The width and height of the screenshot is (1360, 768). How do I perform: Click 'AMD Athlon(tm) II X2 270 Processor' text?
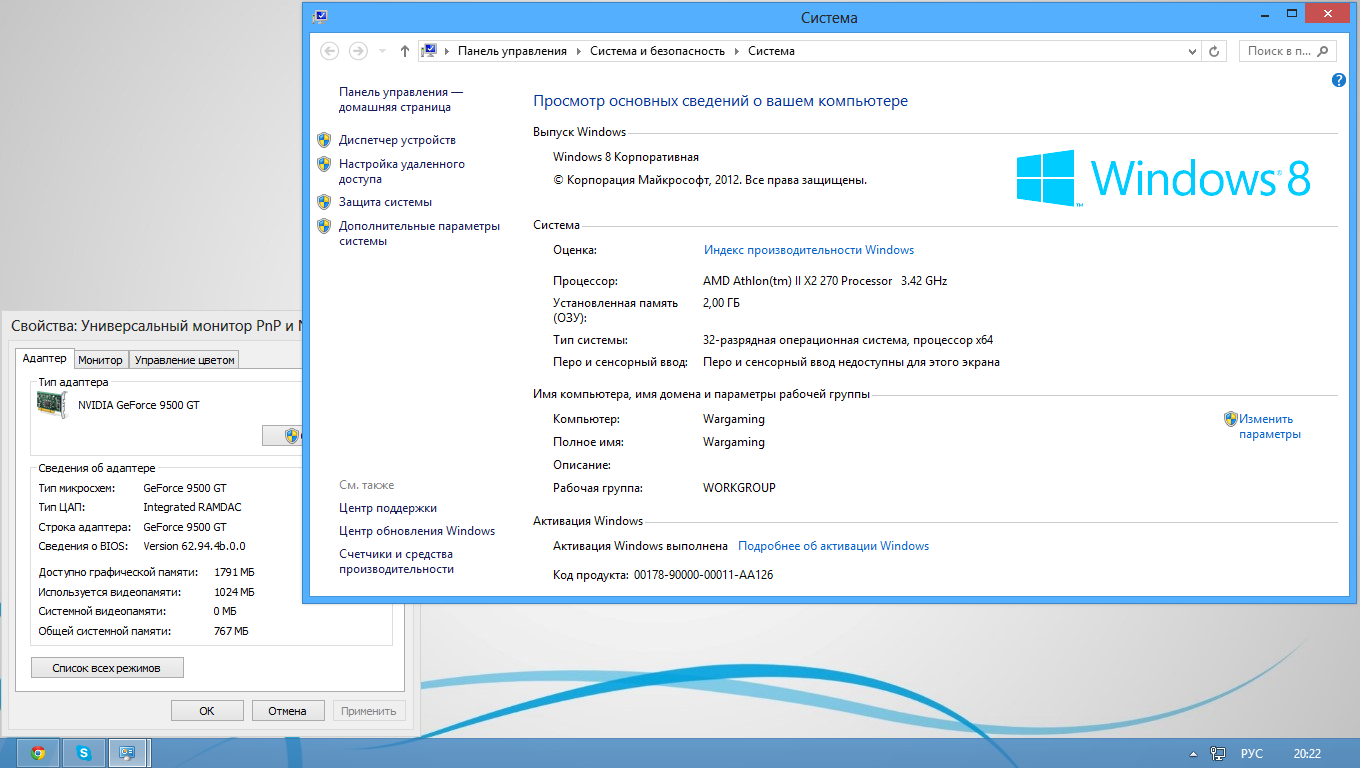click(x=797, y=281)
